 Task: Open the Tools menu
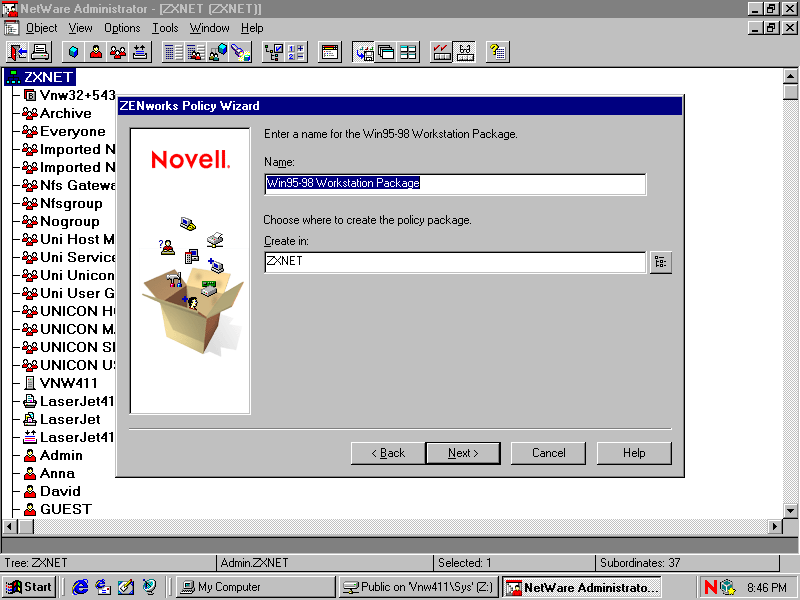165,28
